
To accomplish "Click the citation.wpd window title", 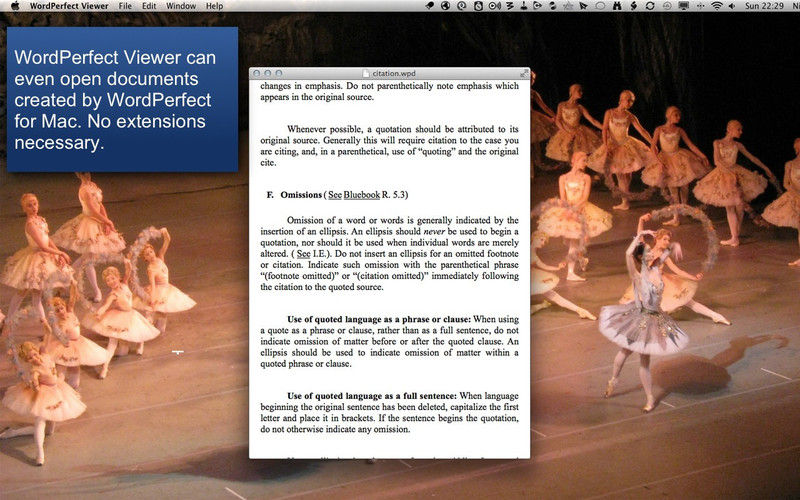I will (393, 73).
